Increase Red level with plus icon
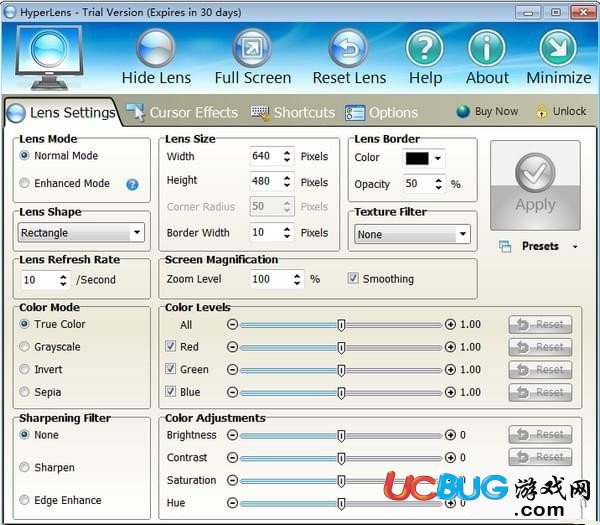 coord(450,347)
